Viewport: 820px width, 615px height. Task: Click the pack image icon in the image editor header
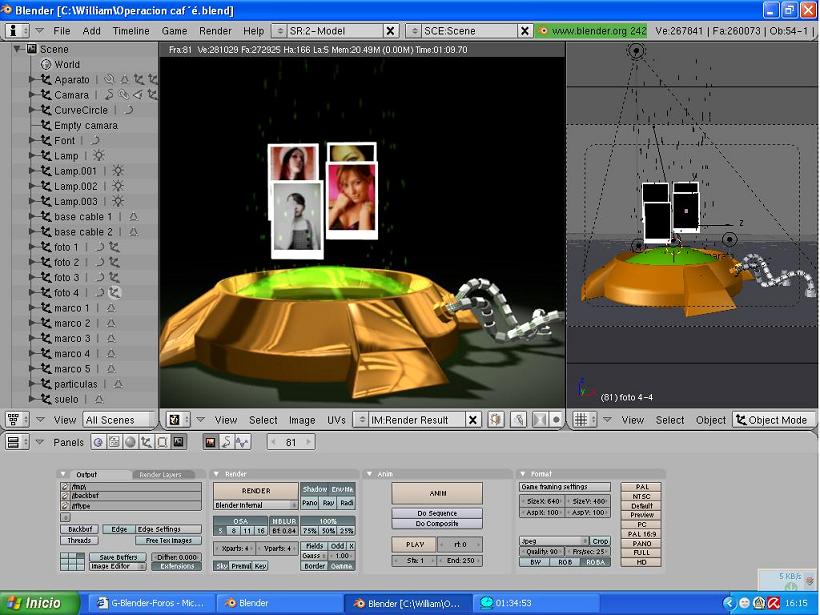tap(495, 420)
